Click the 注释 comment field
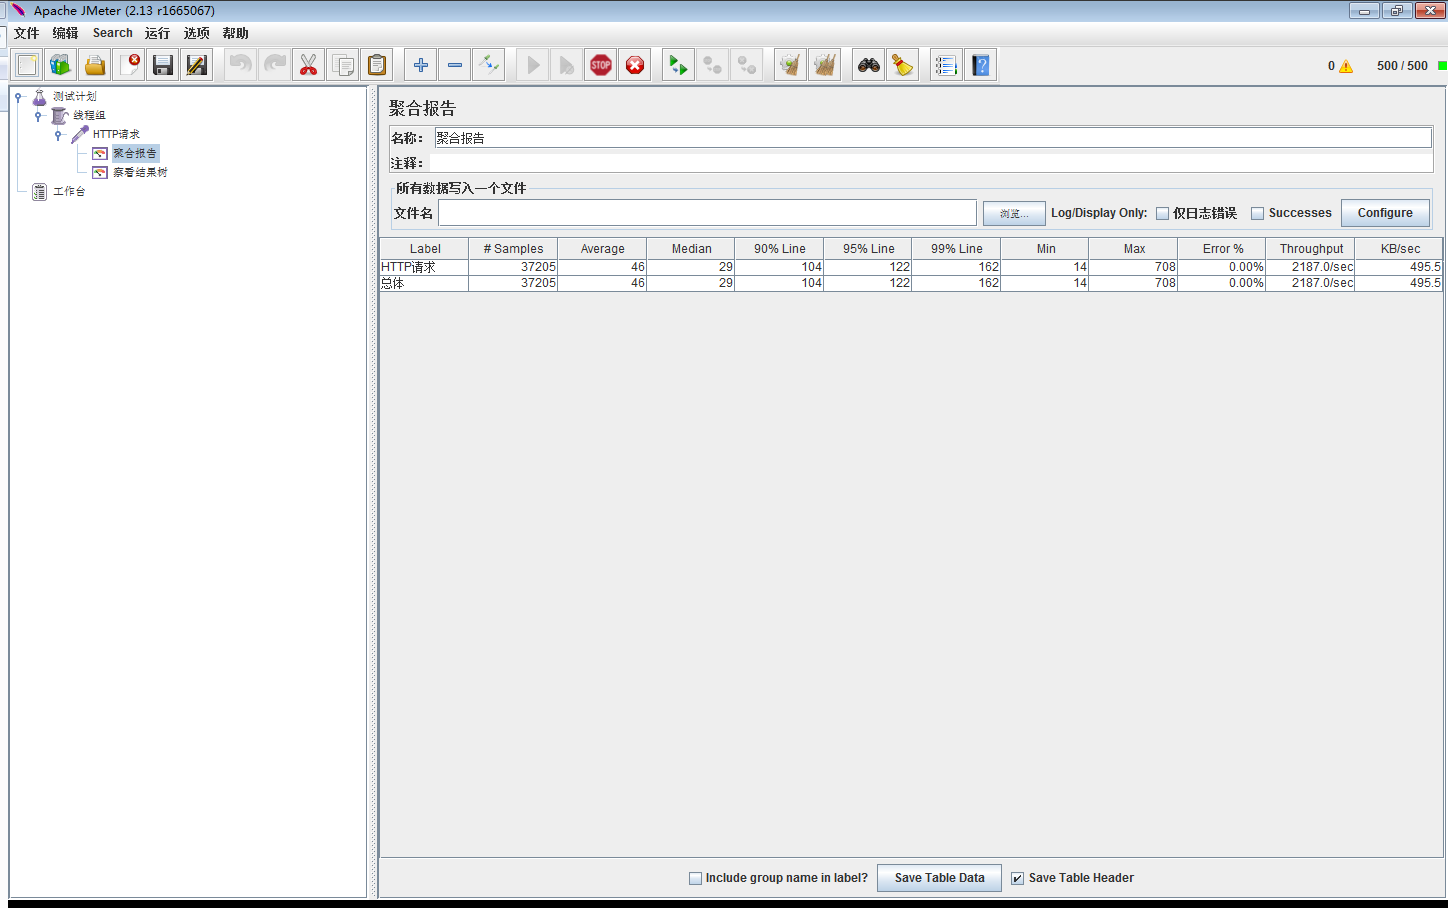The image size is (1448, 908). click(x=932, y=163)
